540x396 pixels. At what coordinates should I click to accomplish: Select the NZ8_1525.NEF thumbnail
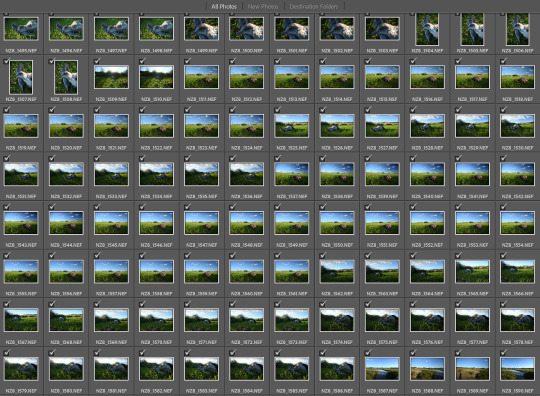coord(292,126)
